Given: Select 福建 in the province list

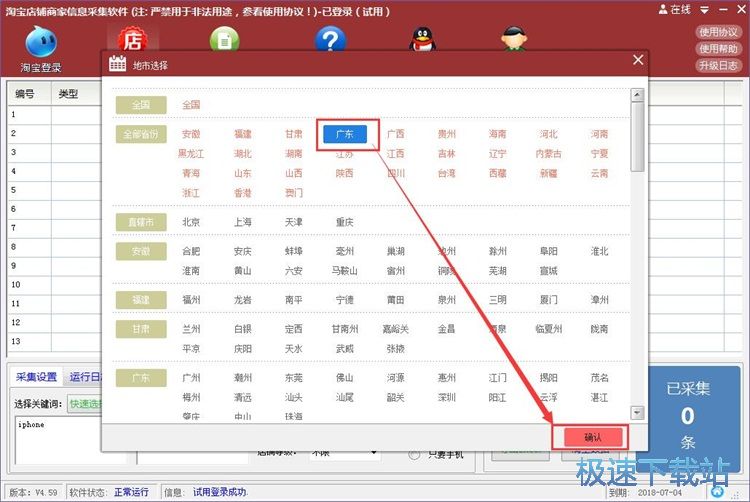Looking at the screenshot, I should point(243,134).
